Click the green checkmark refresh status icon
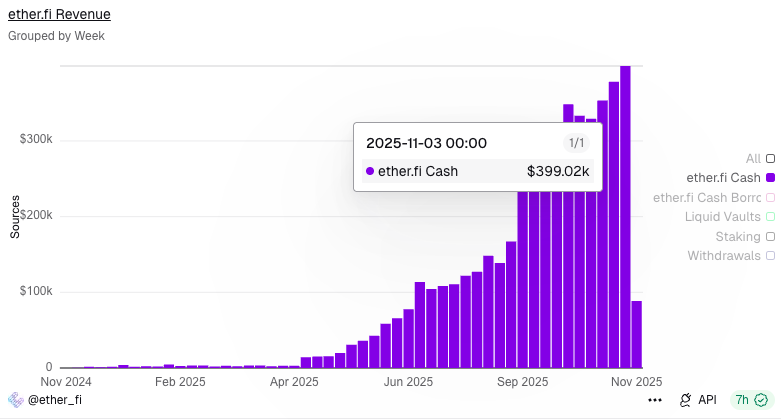 761,400
